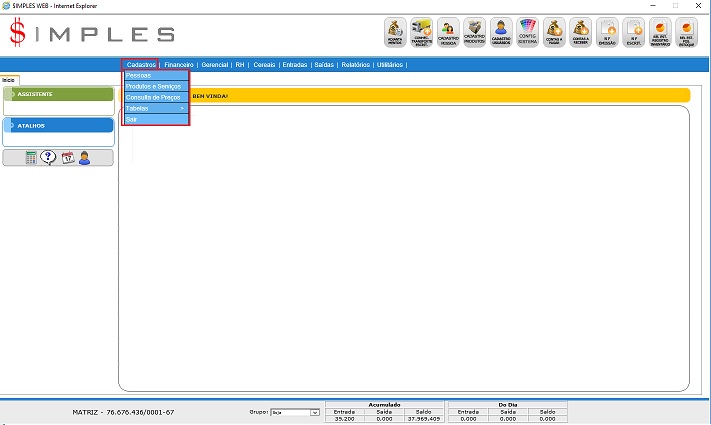Open the Cadastro Usuários icon
Image resolution: width=711 pixels, height=425 pixels.
pyautogui.click(x=501, y=32)
